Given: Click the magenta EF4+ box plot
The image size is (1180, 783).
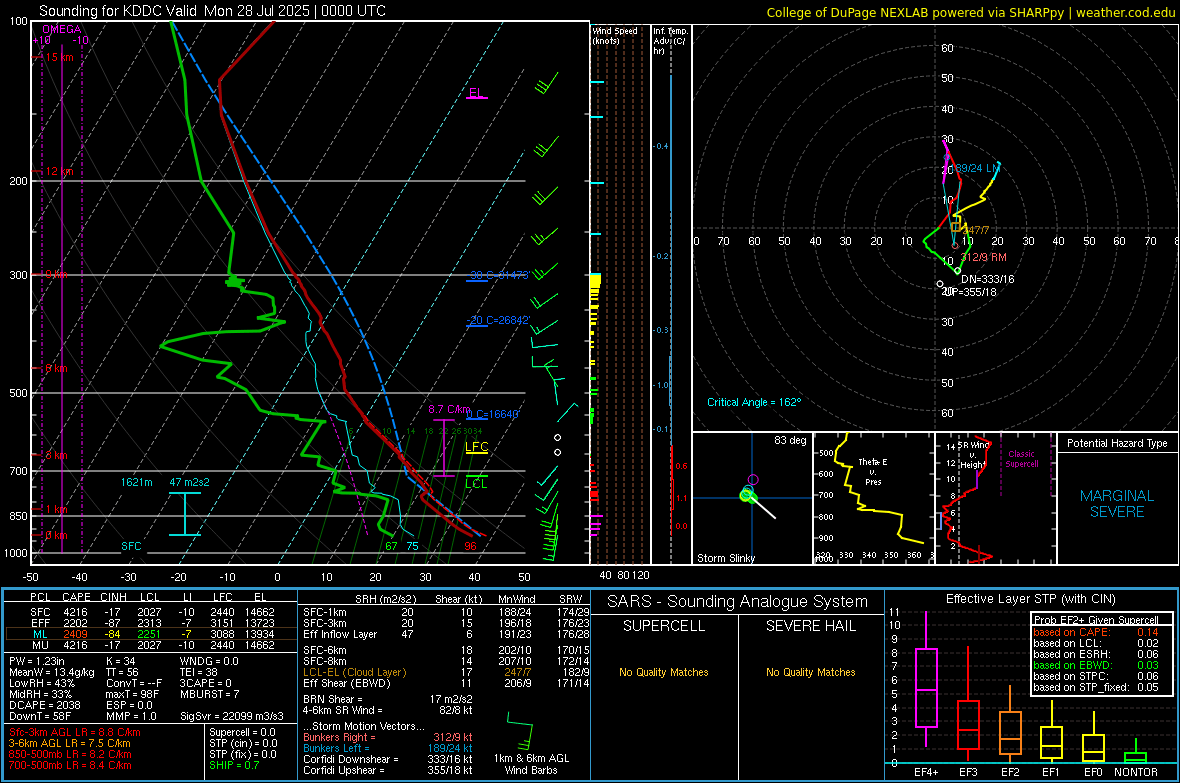Looking at the screenshot, I should 926,687.
